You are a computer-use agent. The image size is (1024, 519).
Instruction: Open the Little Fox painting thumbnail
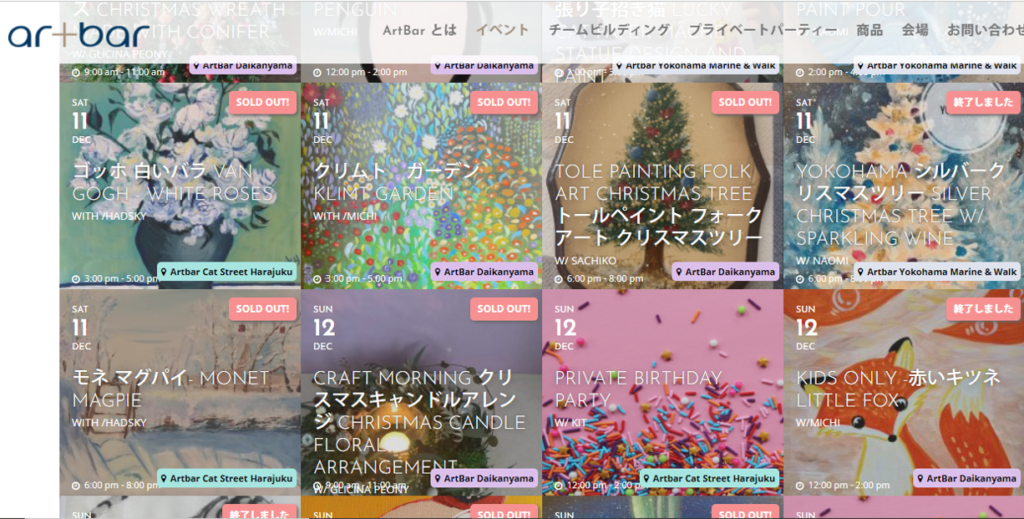904,392
